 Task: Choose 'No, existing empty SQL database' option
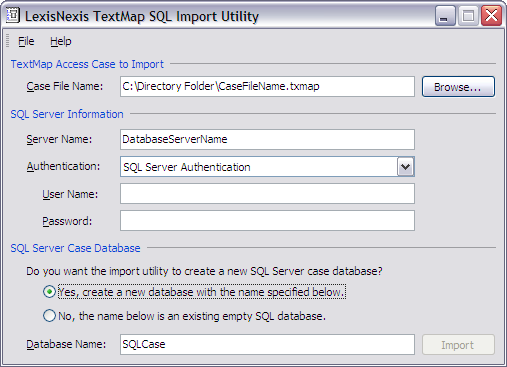coord(49,316)
